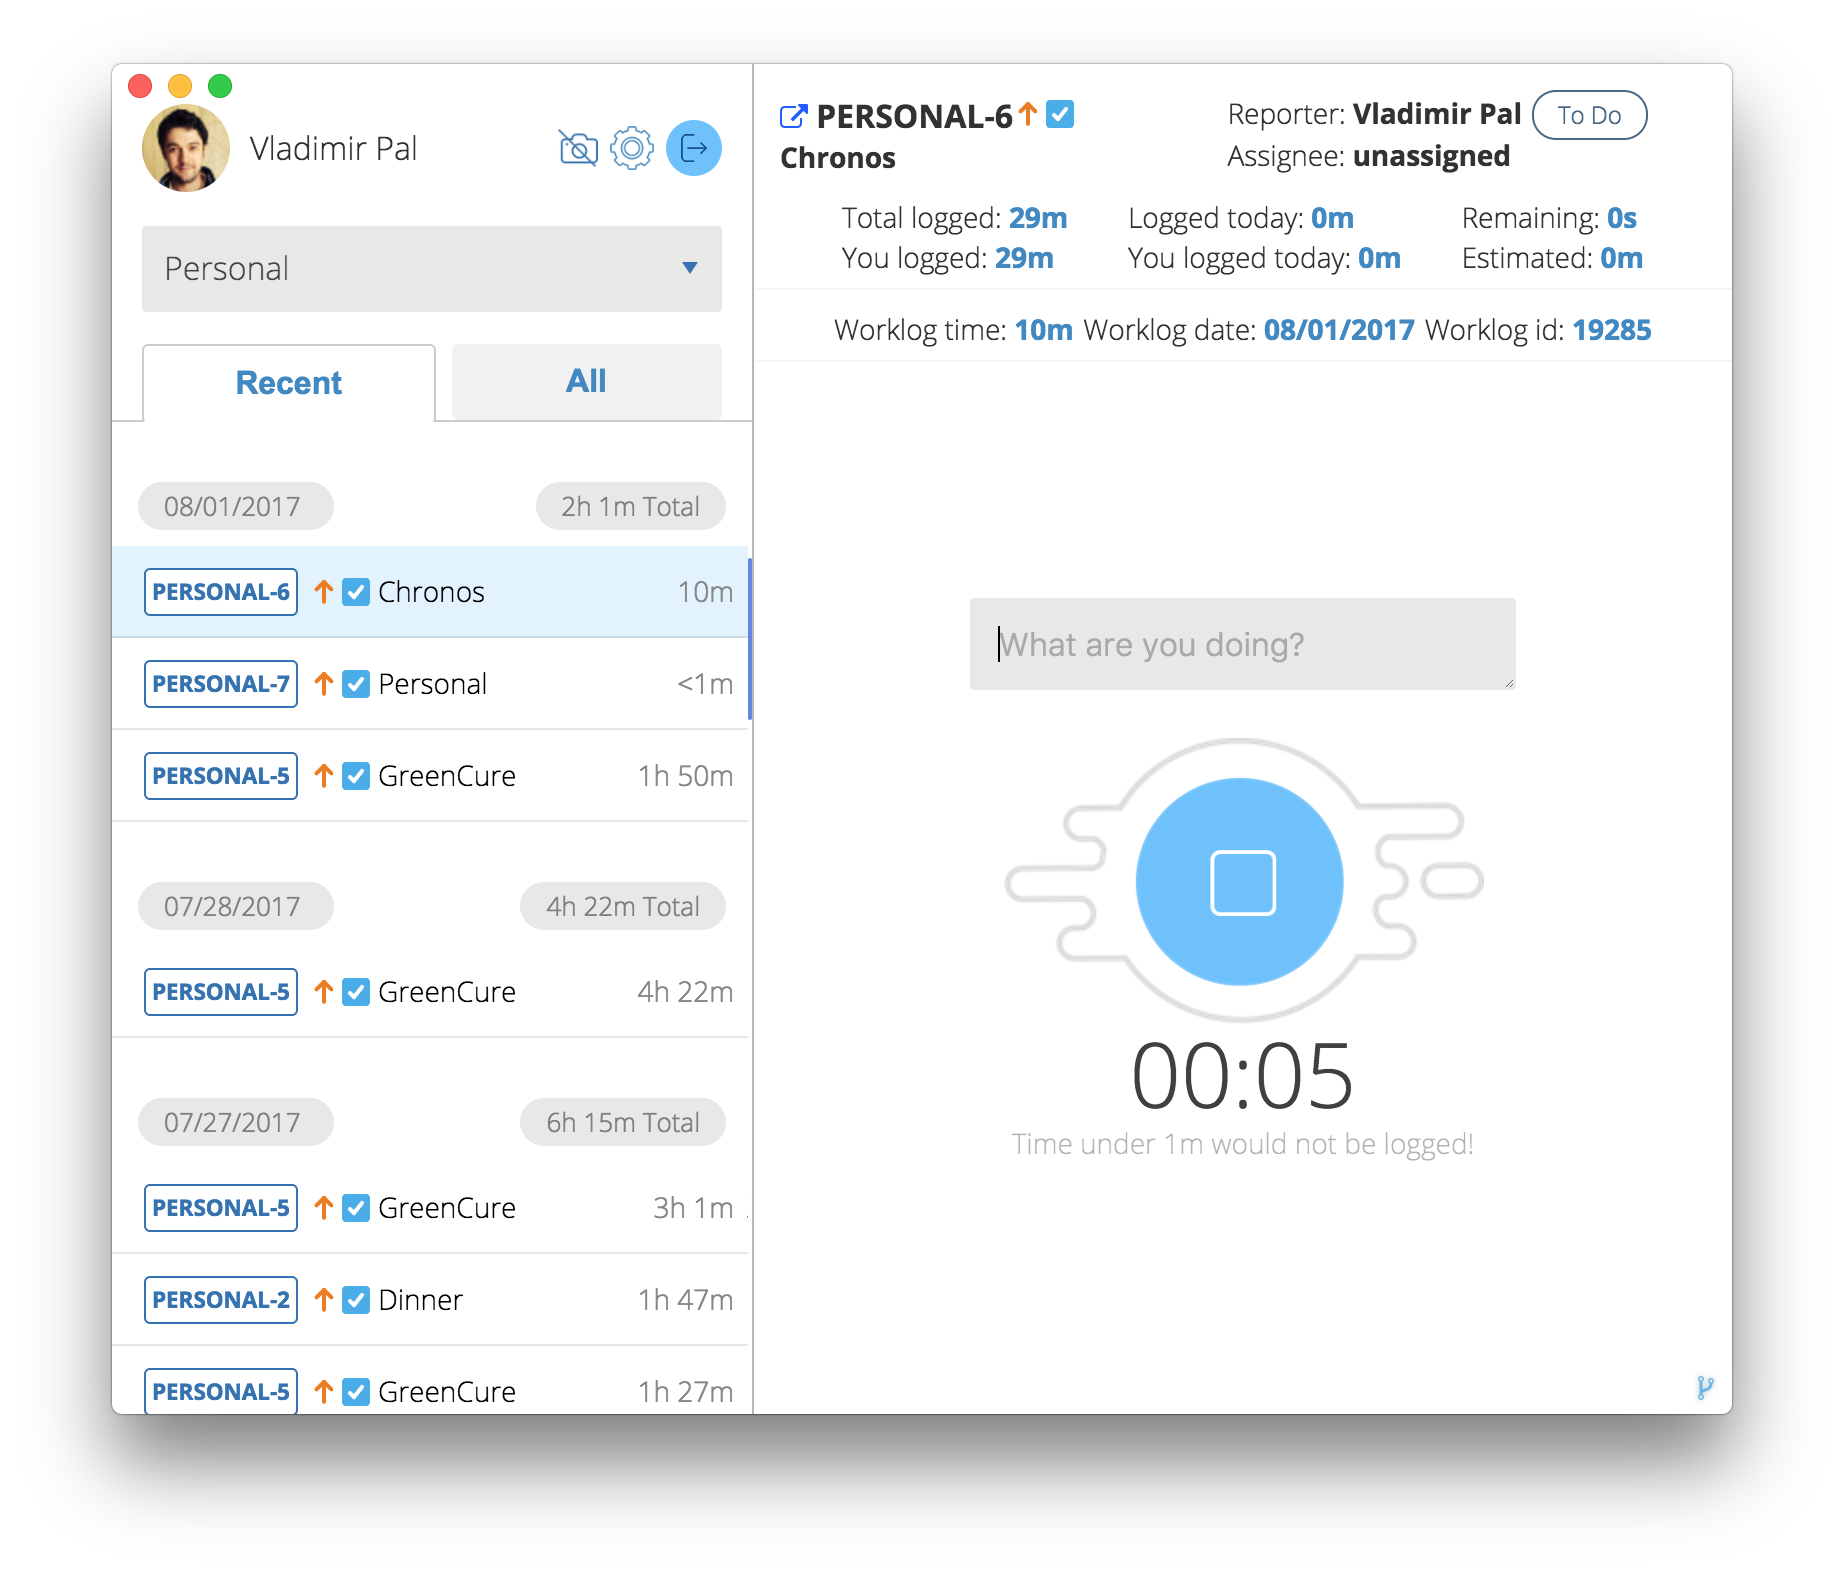Toggle the checkbox next to Chronos entry
Screen dimensions: 1844x1574
click(x=355, y=591)
